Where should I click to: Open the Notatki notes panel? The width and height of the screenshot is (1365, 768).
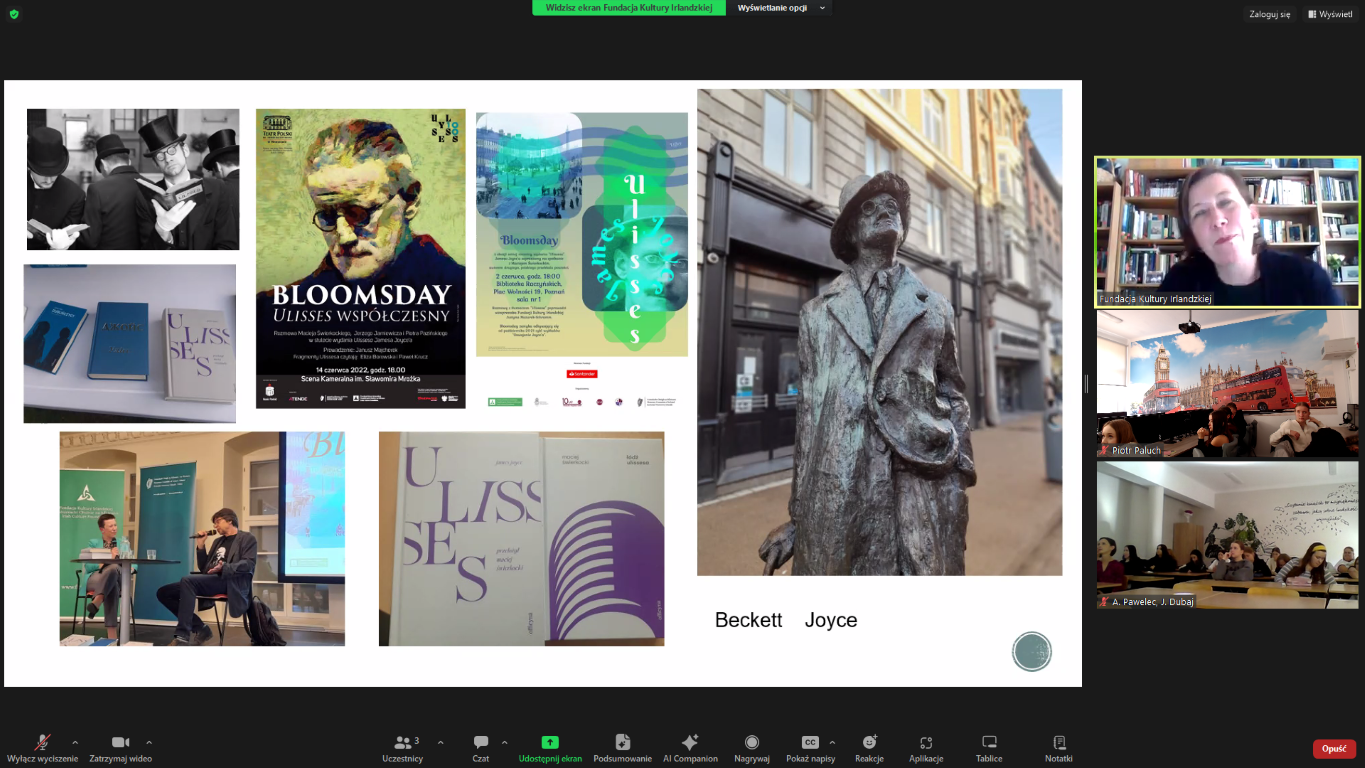tap(1058, 747)
